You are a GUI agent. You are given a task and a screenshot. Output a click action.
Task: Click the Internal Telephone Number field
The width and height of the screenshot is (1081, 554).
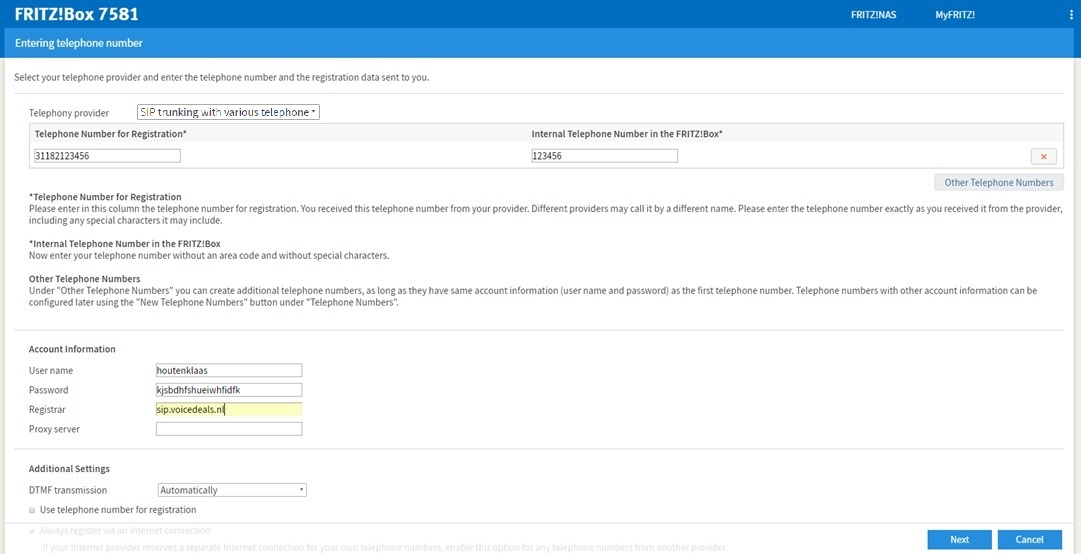pyautogui.click(x=604, y=156)
